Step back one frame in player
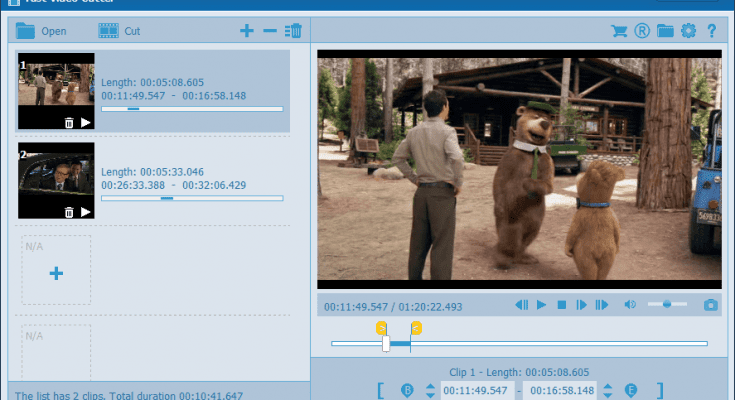The image size is (735, 400). 521,305
